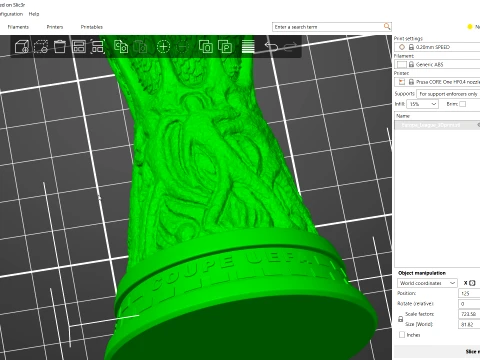The height and width of the screenshot is (360, 480).
Task: Switch to the Printers tab
Action: pyautogui.click(x=55, y=27)
